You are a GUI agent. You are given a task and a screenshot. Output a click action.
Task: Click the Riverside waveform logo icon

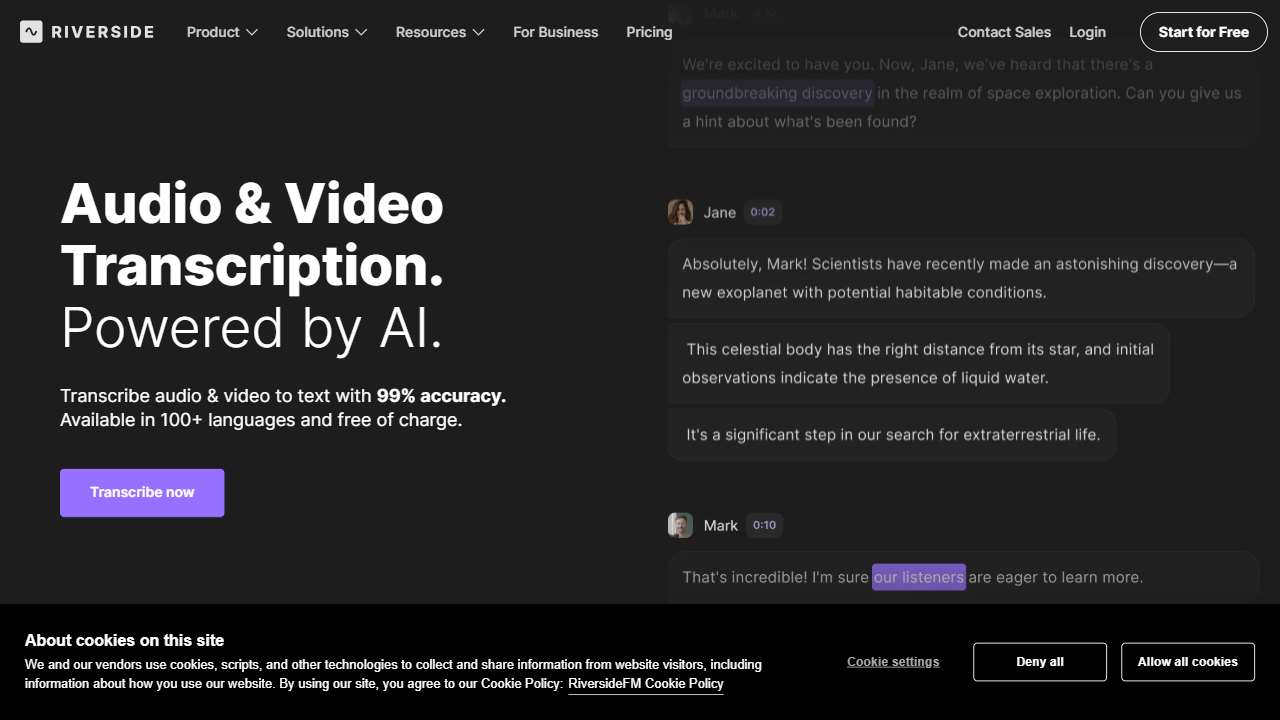pyautogui.click(x=31, y=31)
